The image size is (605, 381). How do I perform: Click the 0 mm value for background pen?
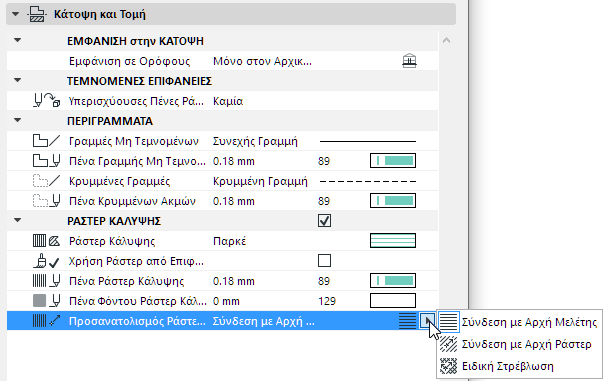(x=226, y=301)
